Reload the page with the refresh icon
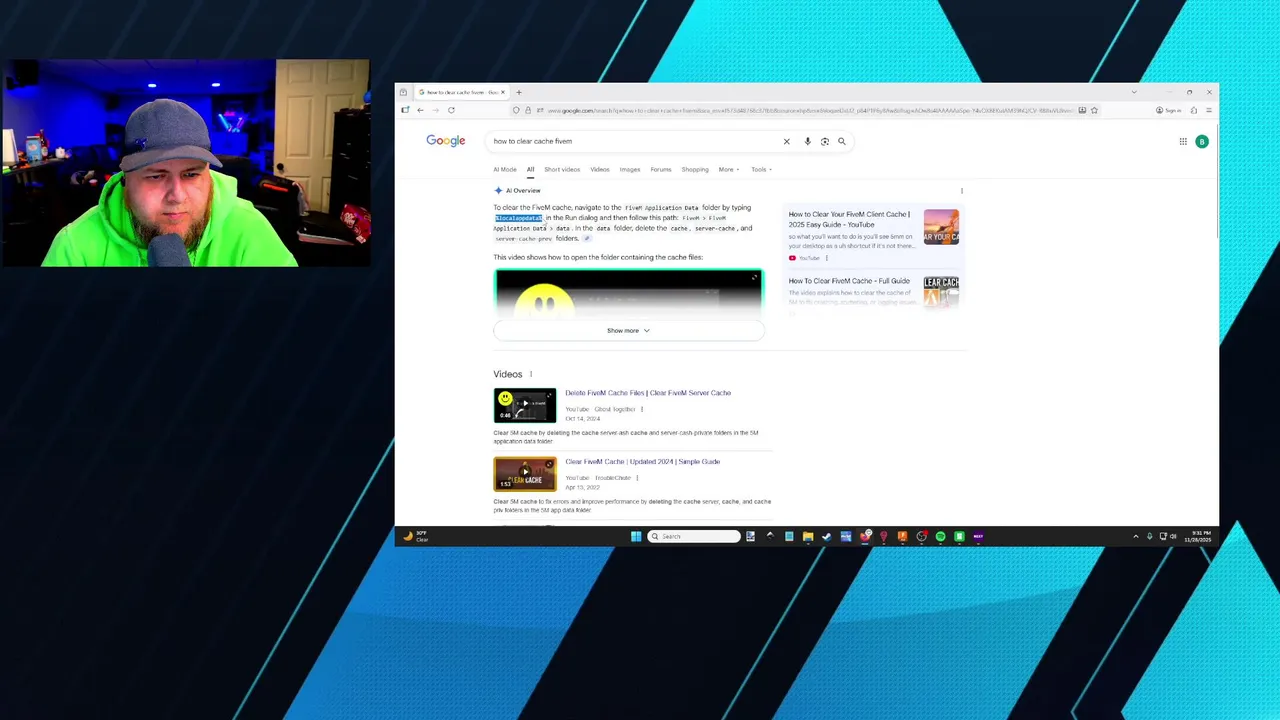 pos(451,110)
